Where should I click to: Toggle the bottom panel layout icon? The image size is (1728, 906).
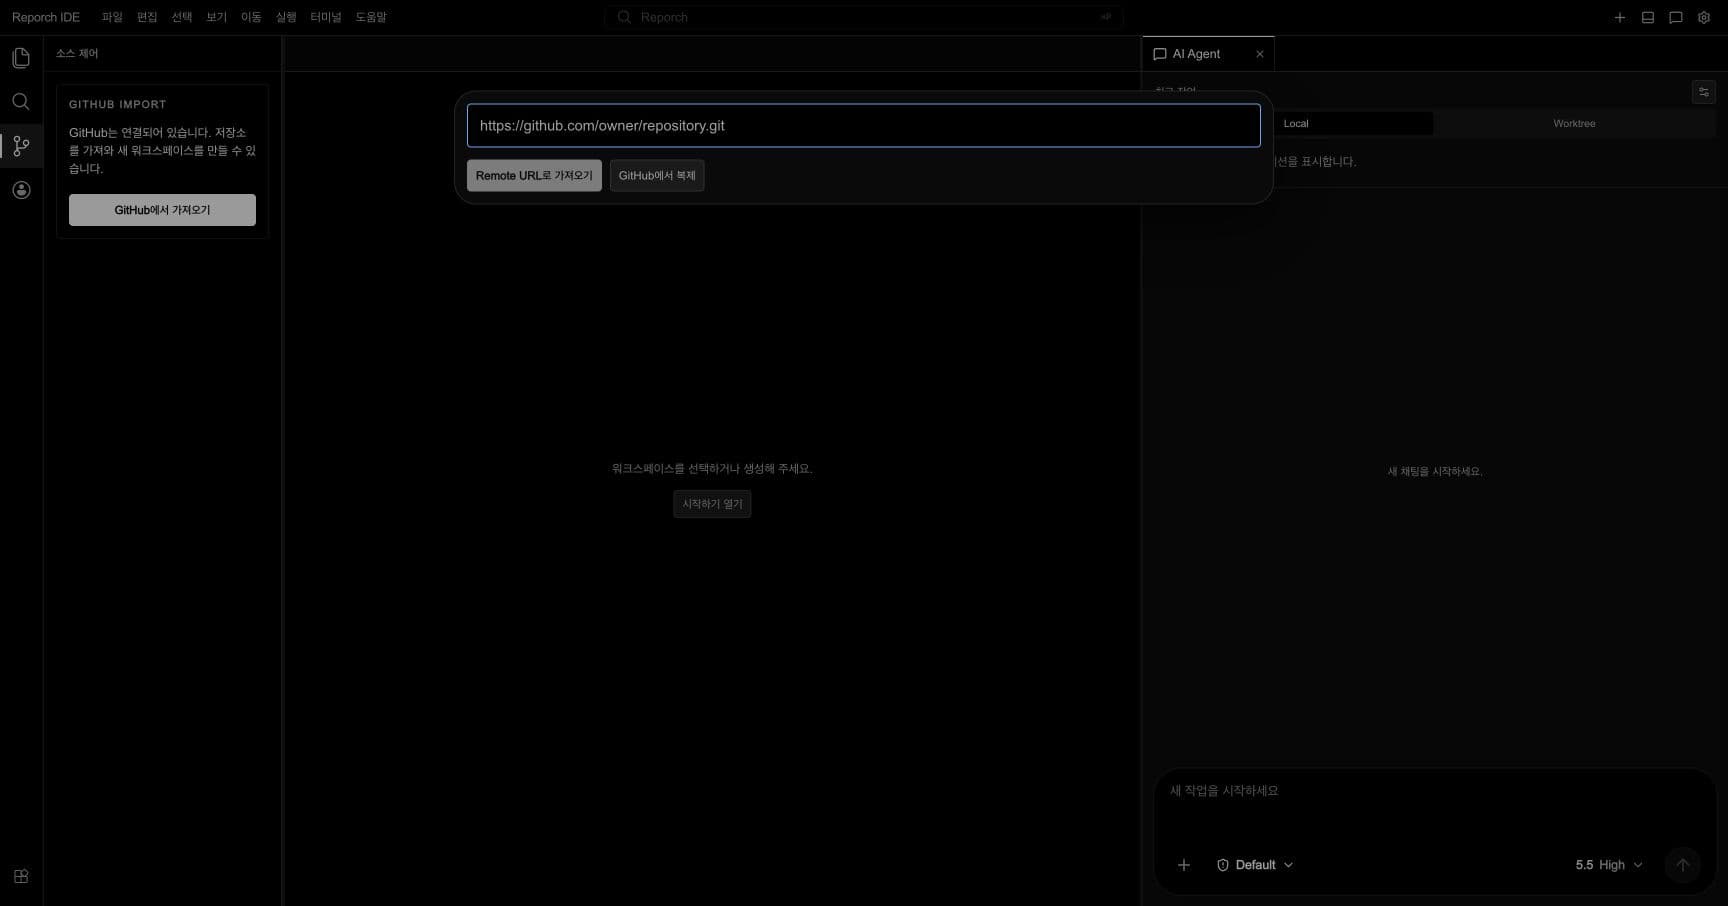[1648, 17]
